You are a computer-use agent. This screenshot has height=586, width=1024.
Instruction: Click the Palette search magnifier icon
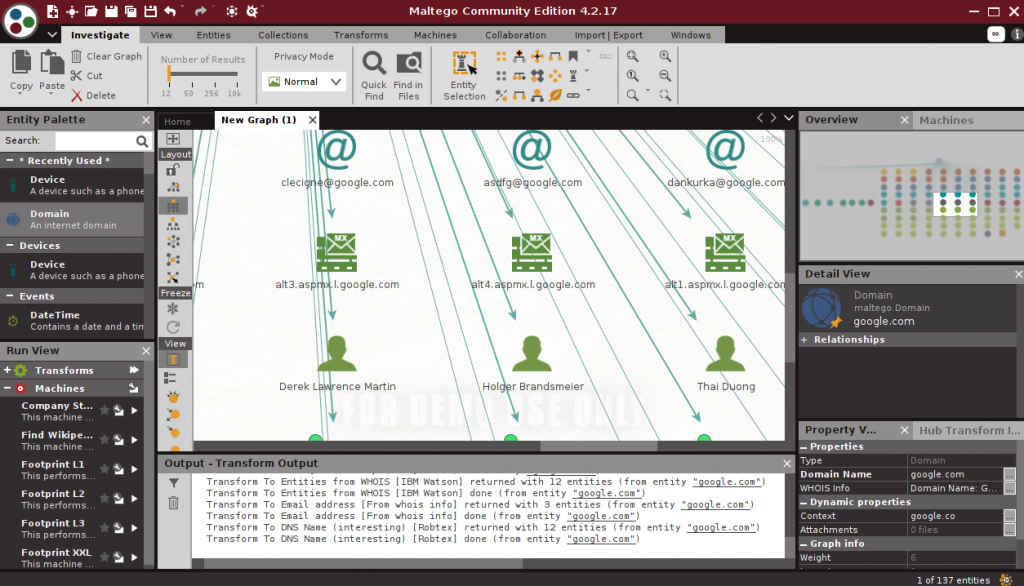142,140
